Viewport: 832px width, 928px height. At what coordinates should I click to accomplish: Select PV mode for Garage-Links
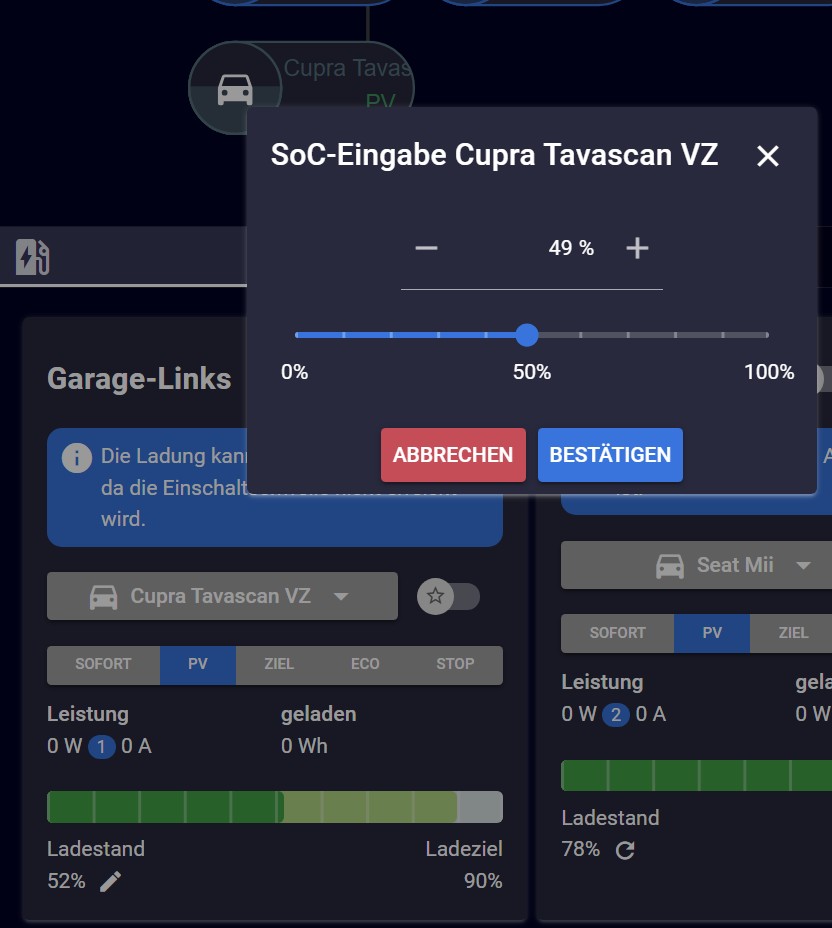point(198,664)
